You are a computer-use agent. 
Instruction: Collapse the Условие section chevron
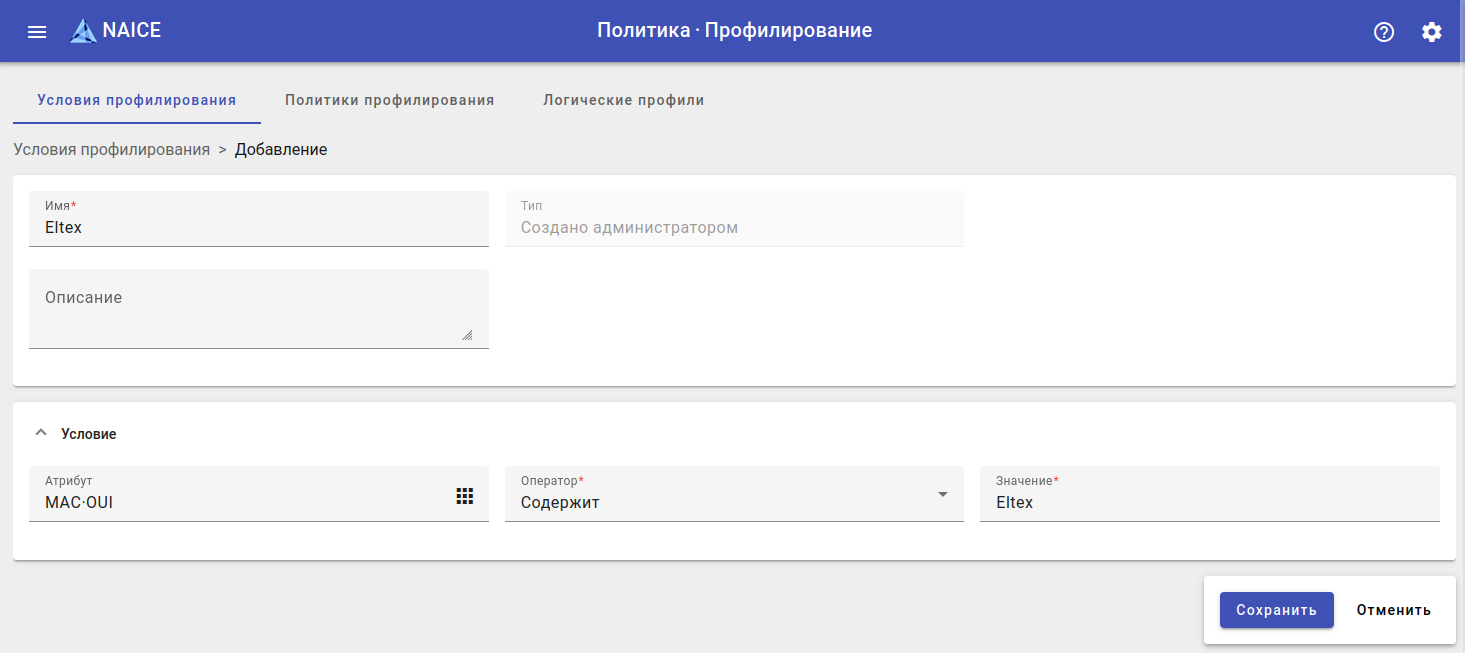click(41, 433)
